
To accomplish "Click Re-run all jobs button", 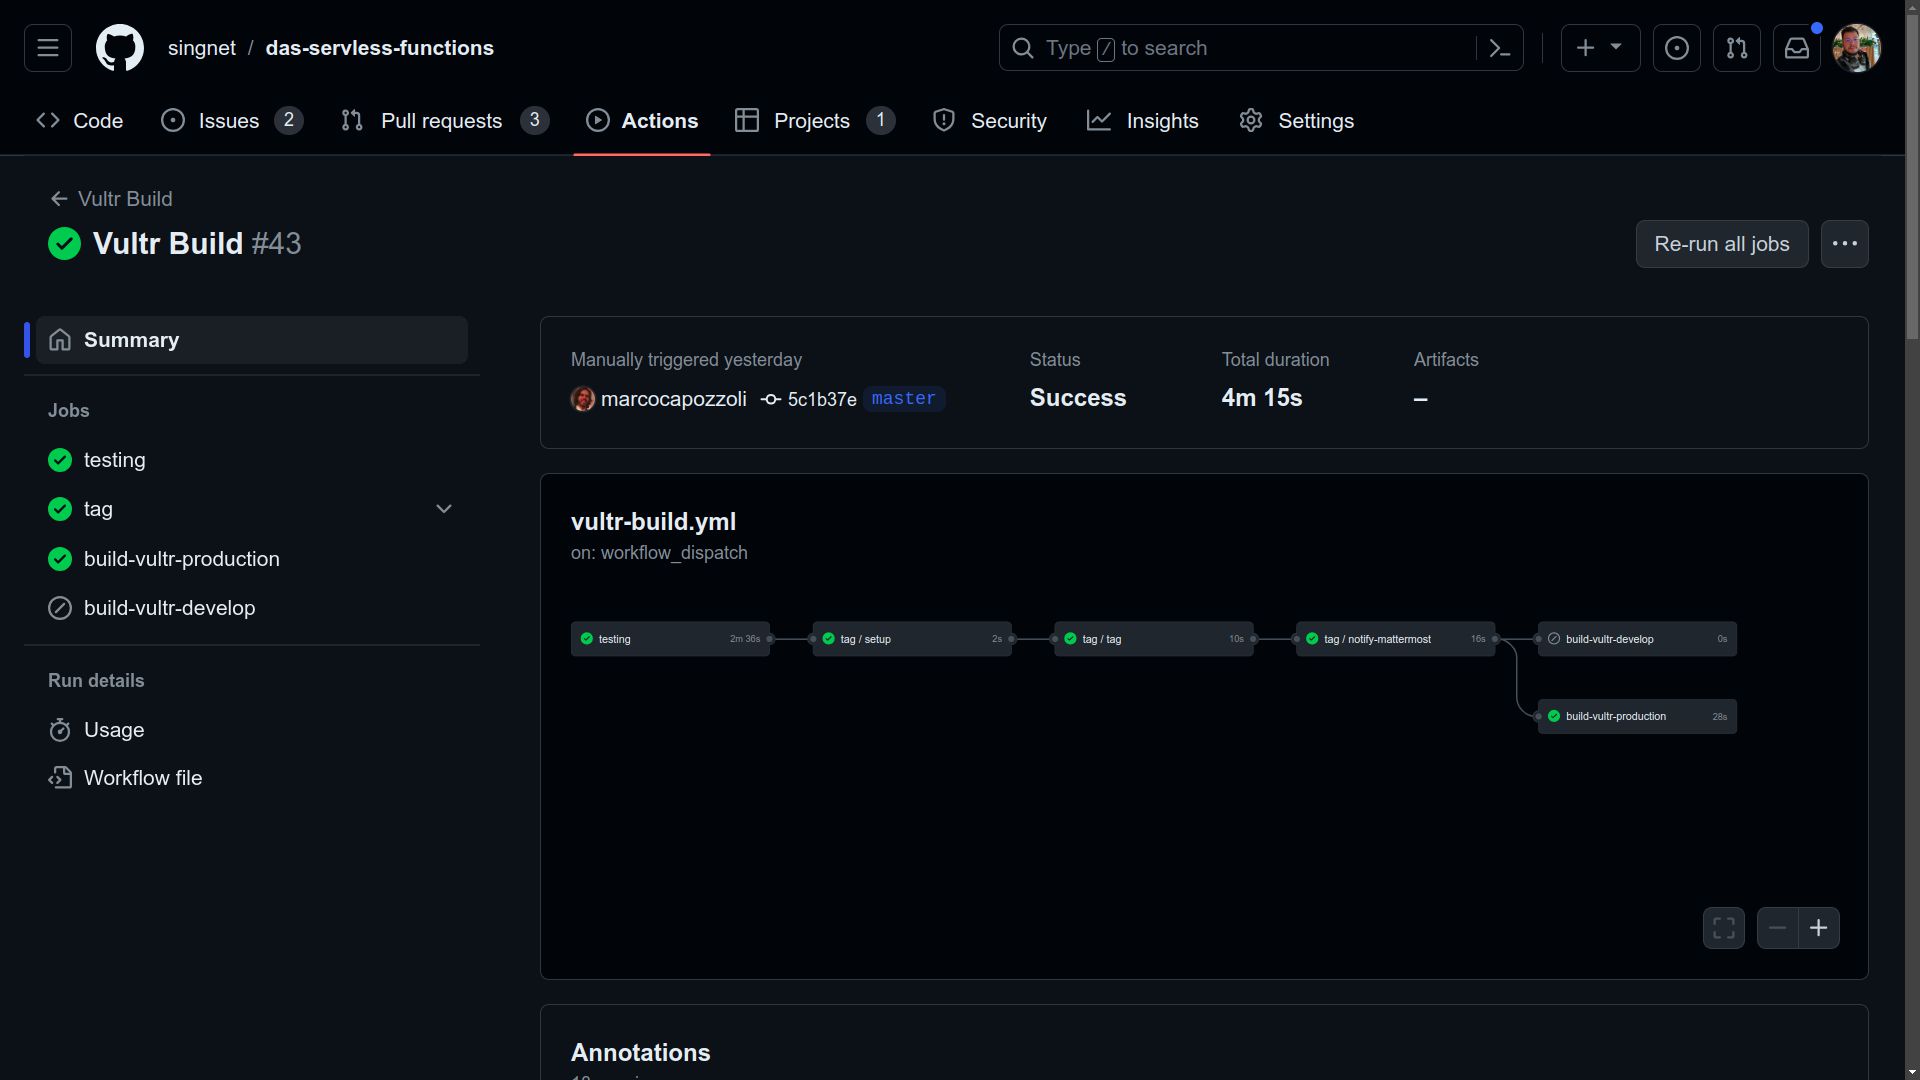I will click(1722, 244).
